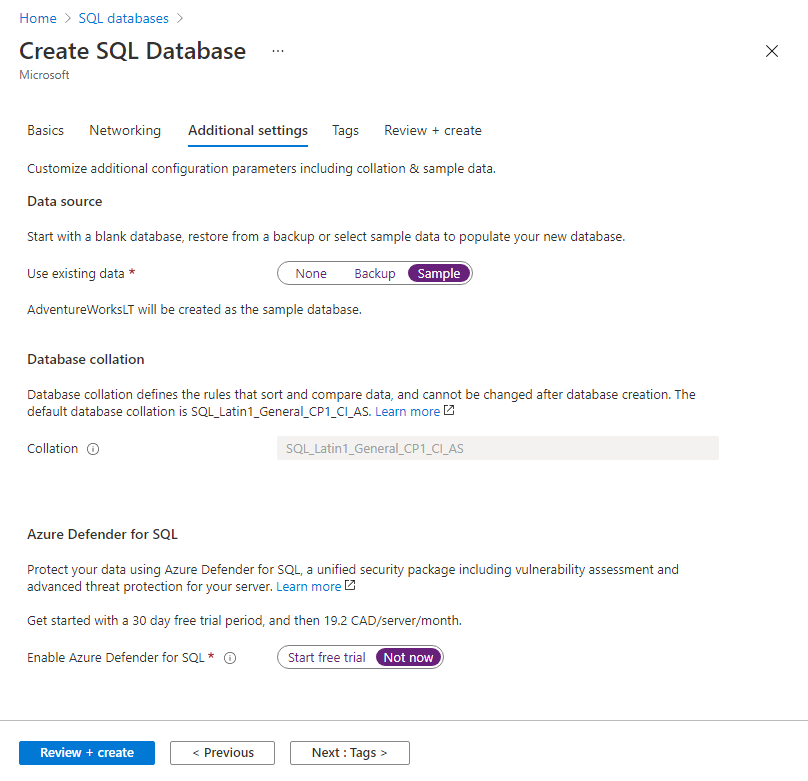Open the ellipsis menu beside Create SQL Database
The image size is (808, 781).
point(277,51)
